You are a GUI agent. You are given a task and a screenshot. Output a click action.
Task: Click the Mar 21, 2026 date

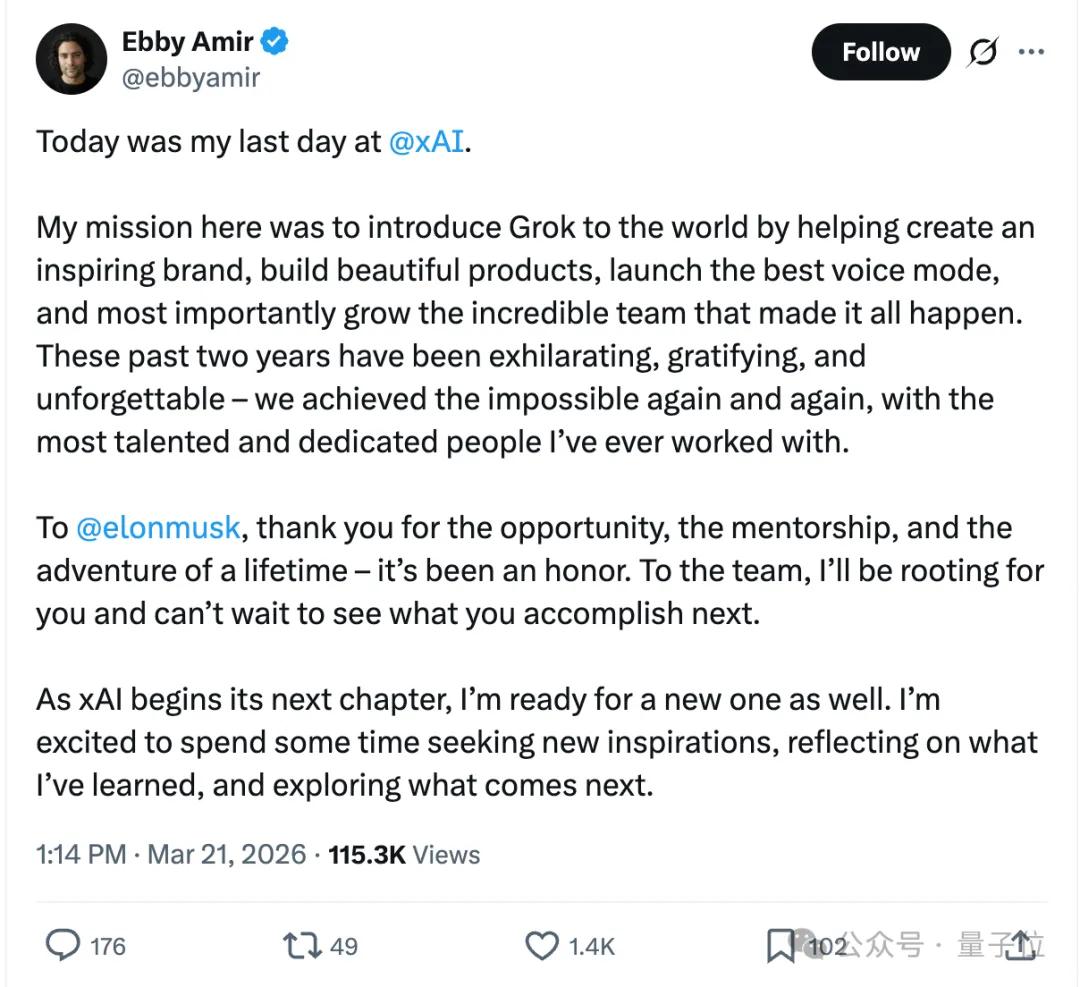(227, 854)
